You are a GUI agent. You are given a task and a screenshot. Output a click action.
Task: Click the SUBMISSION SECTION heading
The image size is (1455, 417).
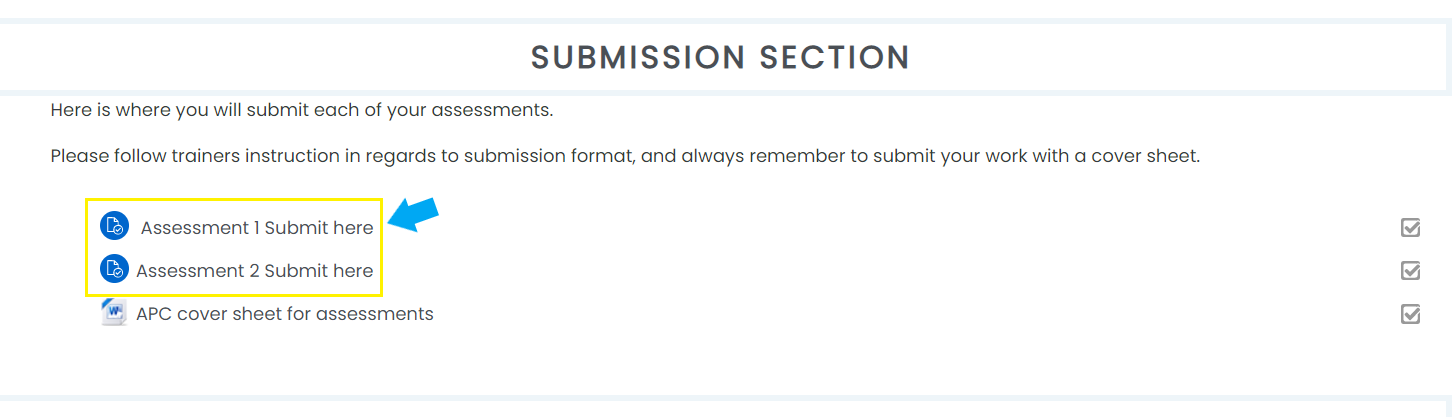click(x=720, y=57)
